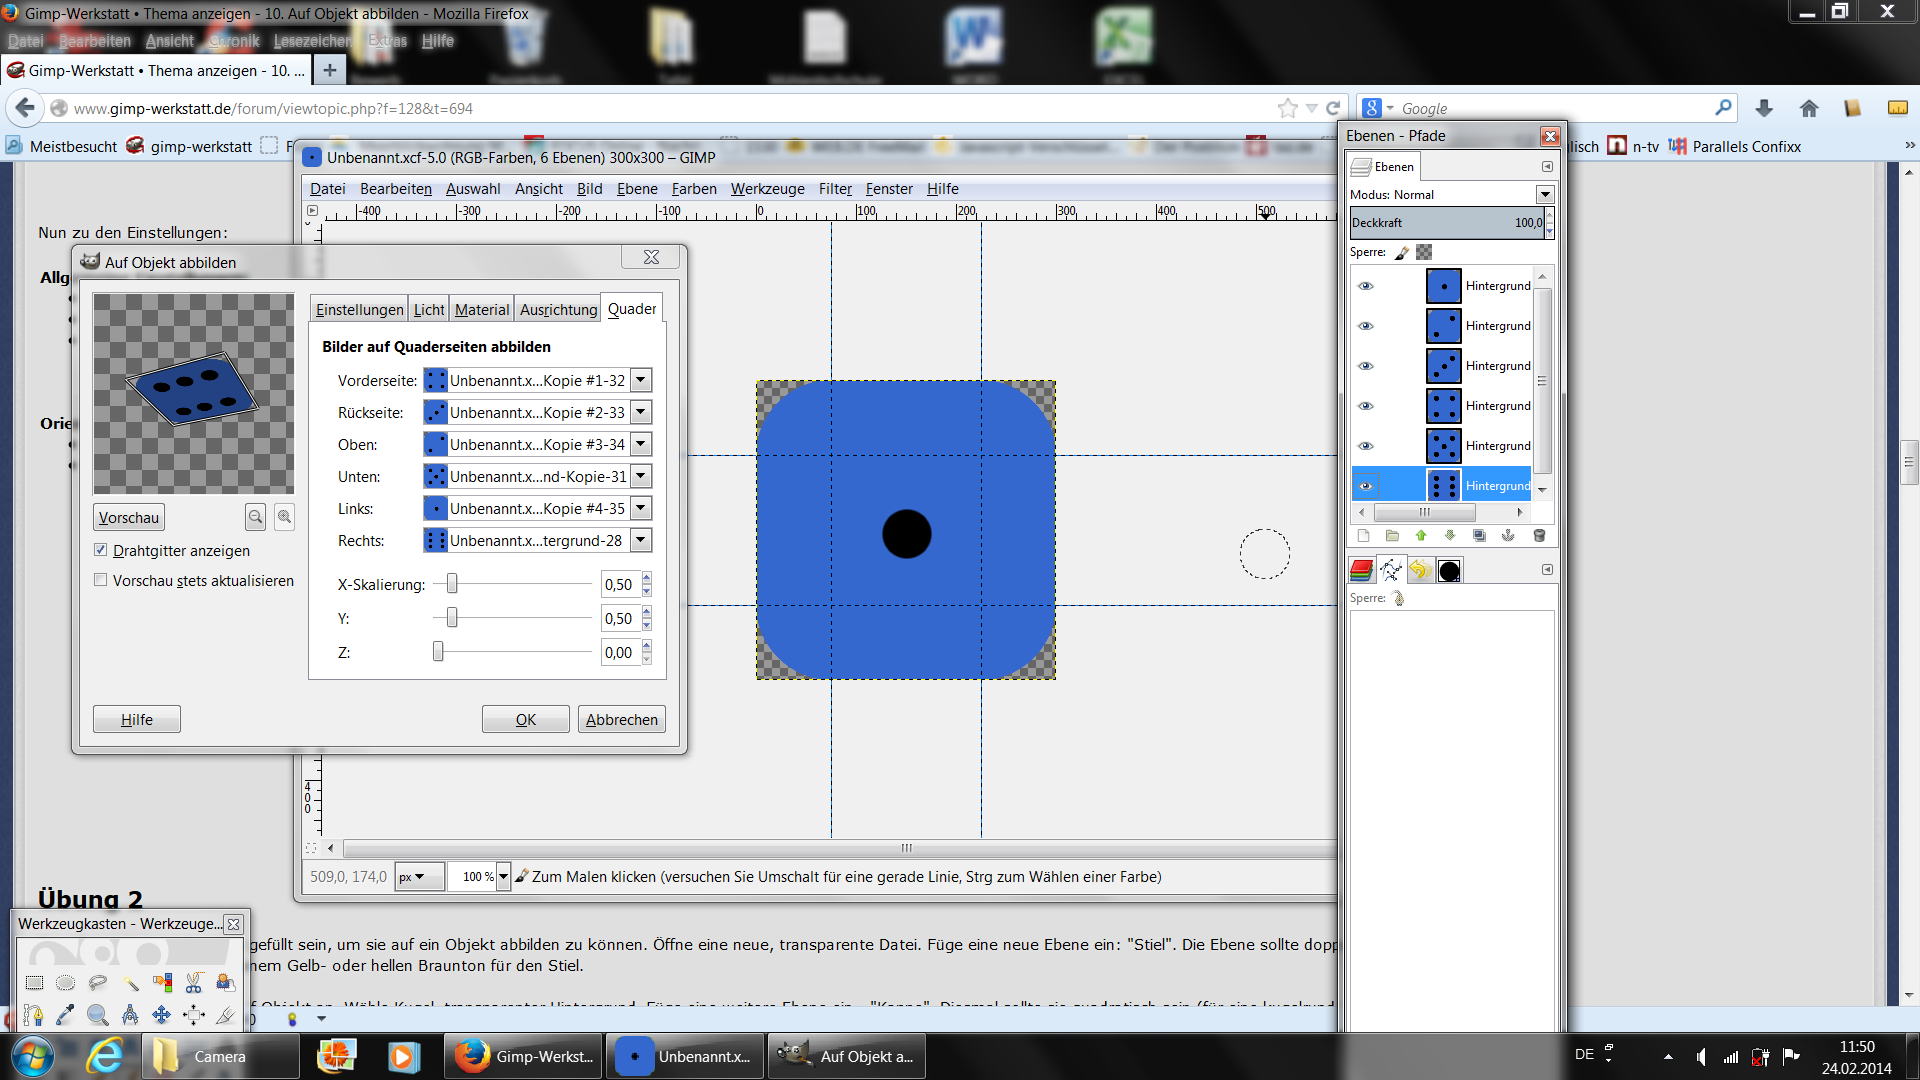Hide the top Hintergrund layer eye

[1366, 286]
